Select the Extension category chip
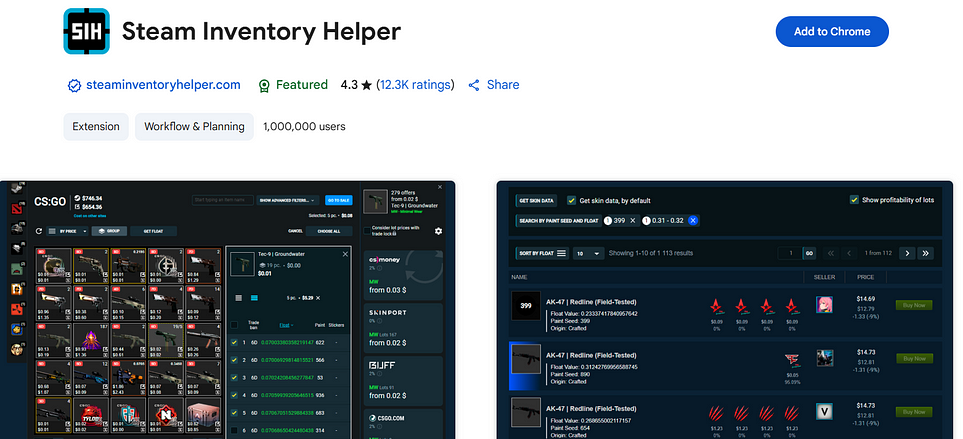Viewport: 963px width, 439px height. [x=96, y=126]
